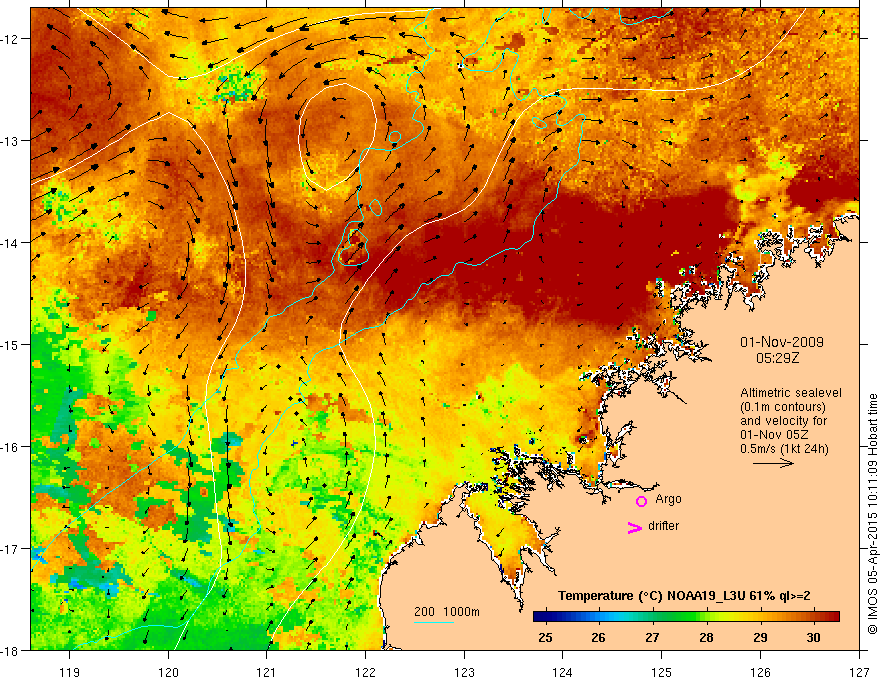Click longitude axis label 127
880x680 pixels.
[859, 672]
